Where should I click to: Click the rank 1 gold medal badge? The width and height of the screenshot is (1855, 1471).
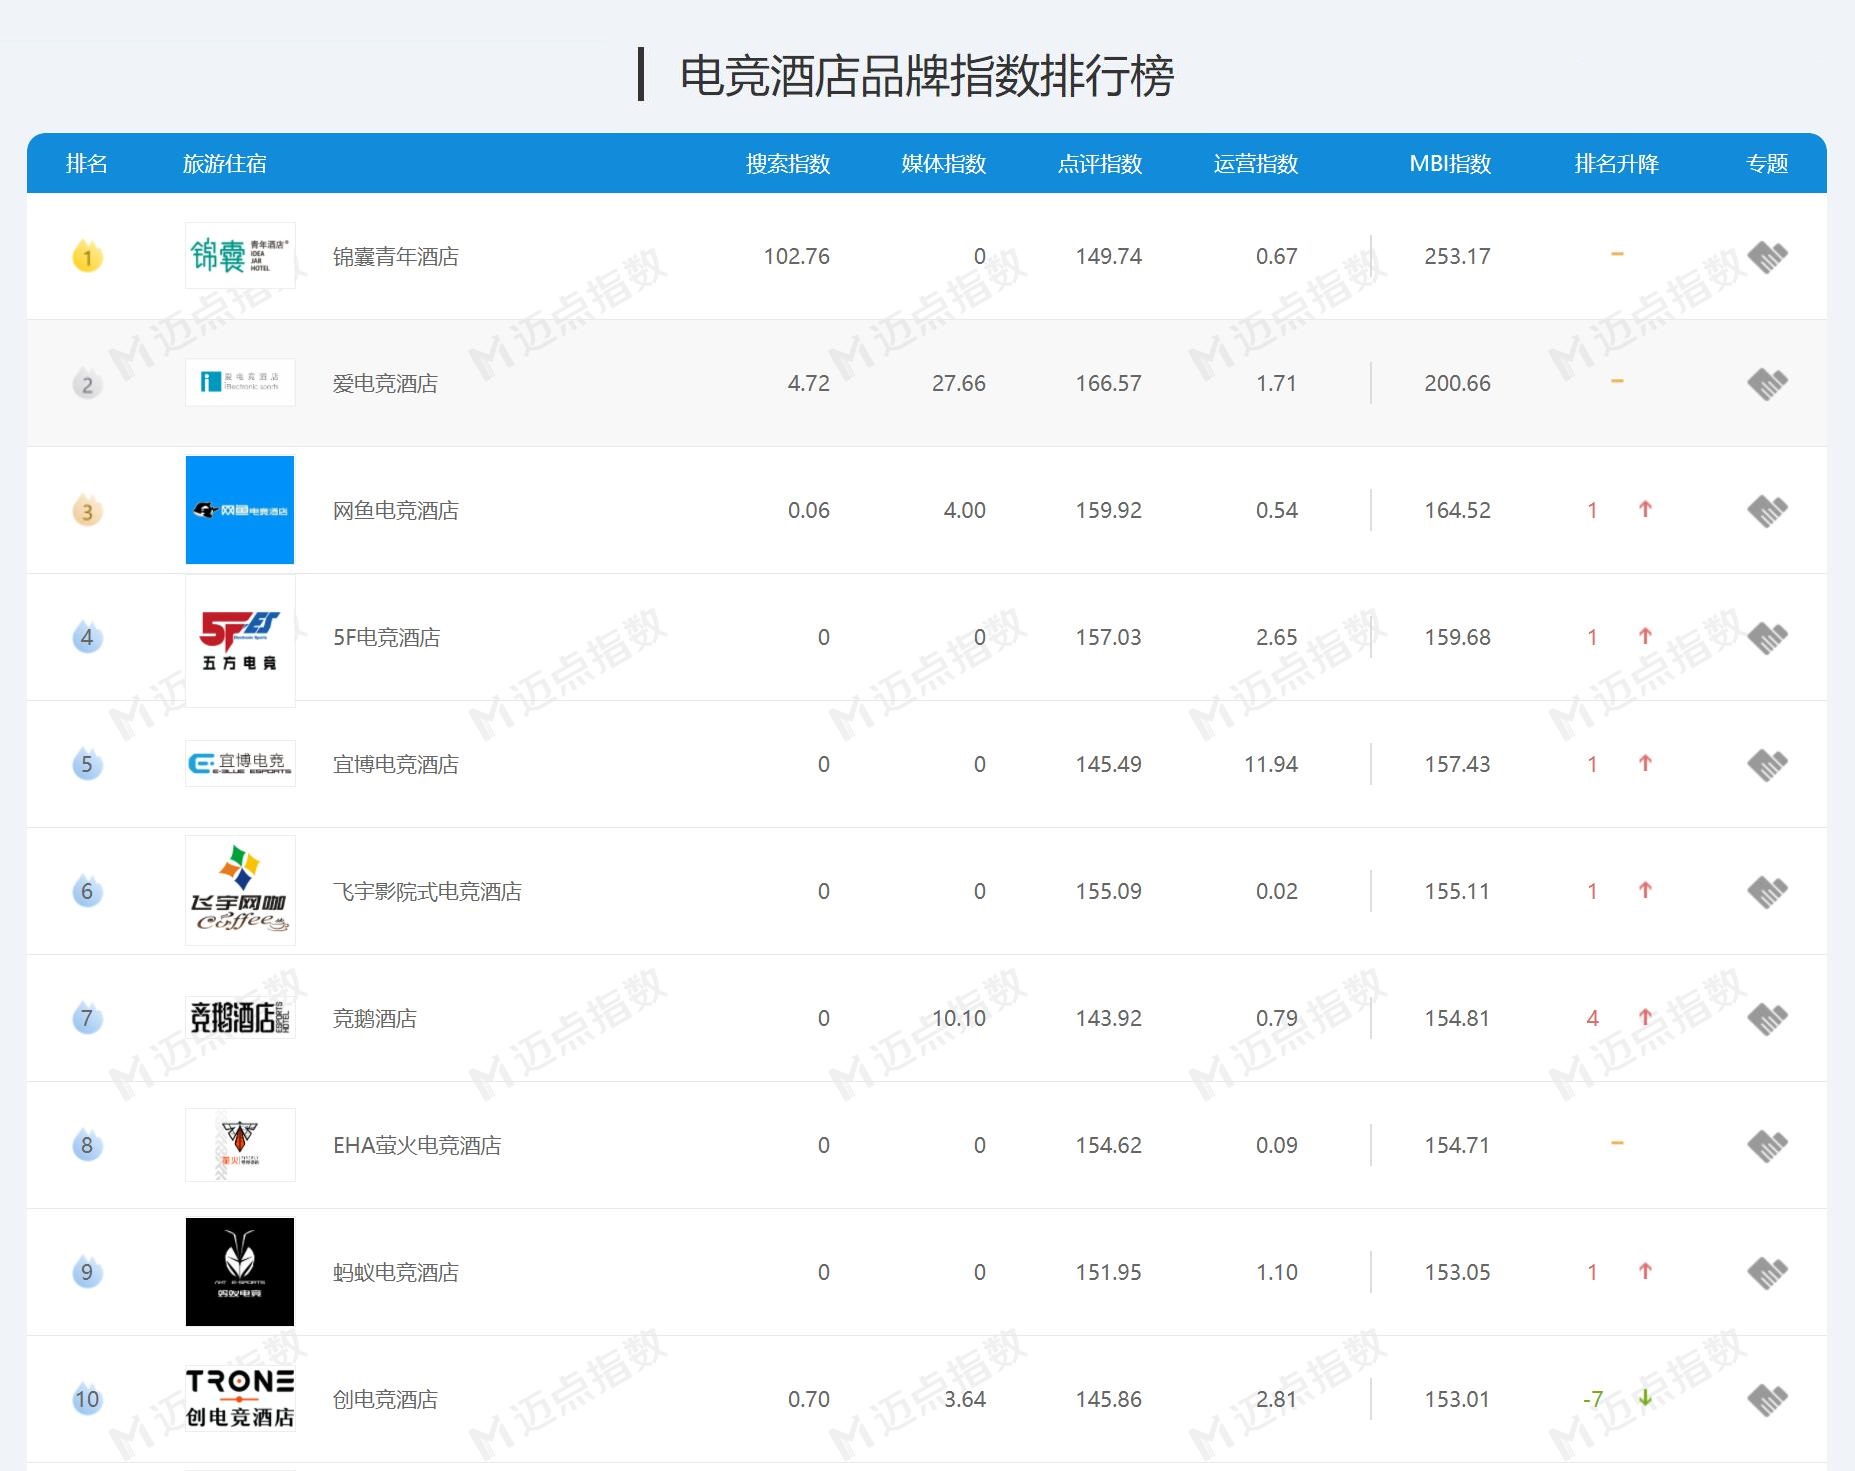pyautogui.click(x=87, y=257)
